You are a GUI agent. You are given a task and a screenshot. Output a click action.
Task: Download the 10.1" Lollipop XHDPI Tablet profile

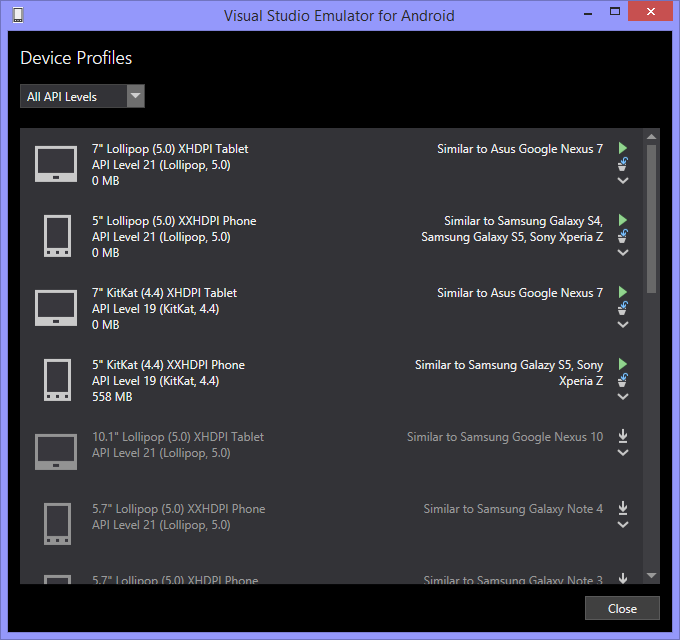(623, 435)
